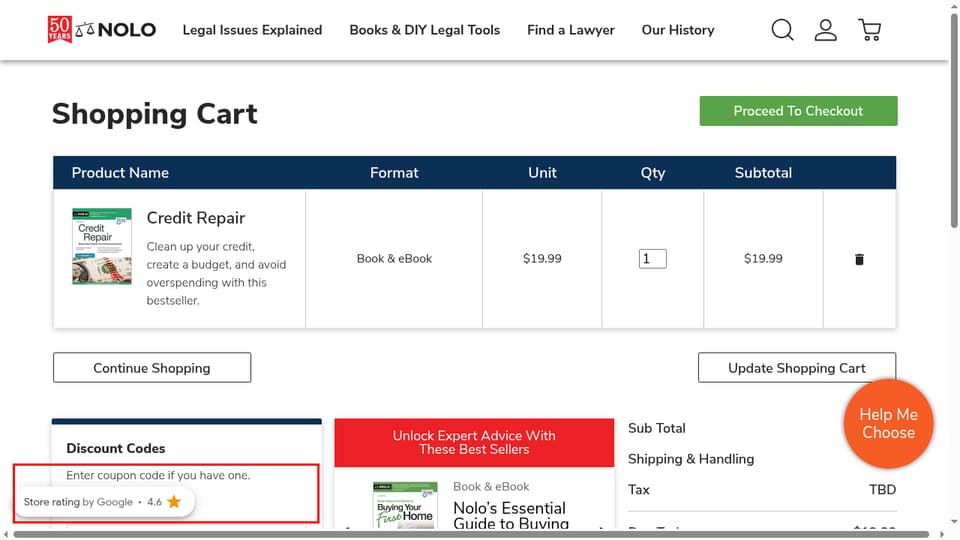Viewport: 960px width, 540px height.
Task: Delete Credit Repair with trash icon
Action: coord(859,259)
